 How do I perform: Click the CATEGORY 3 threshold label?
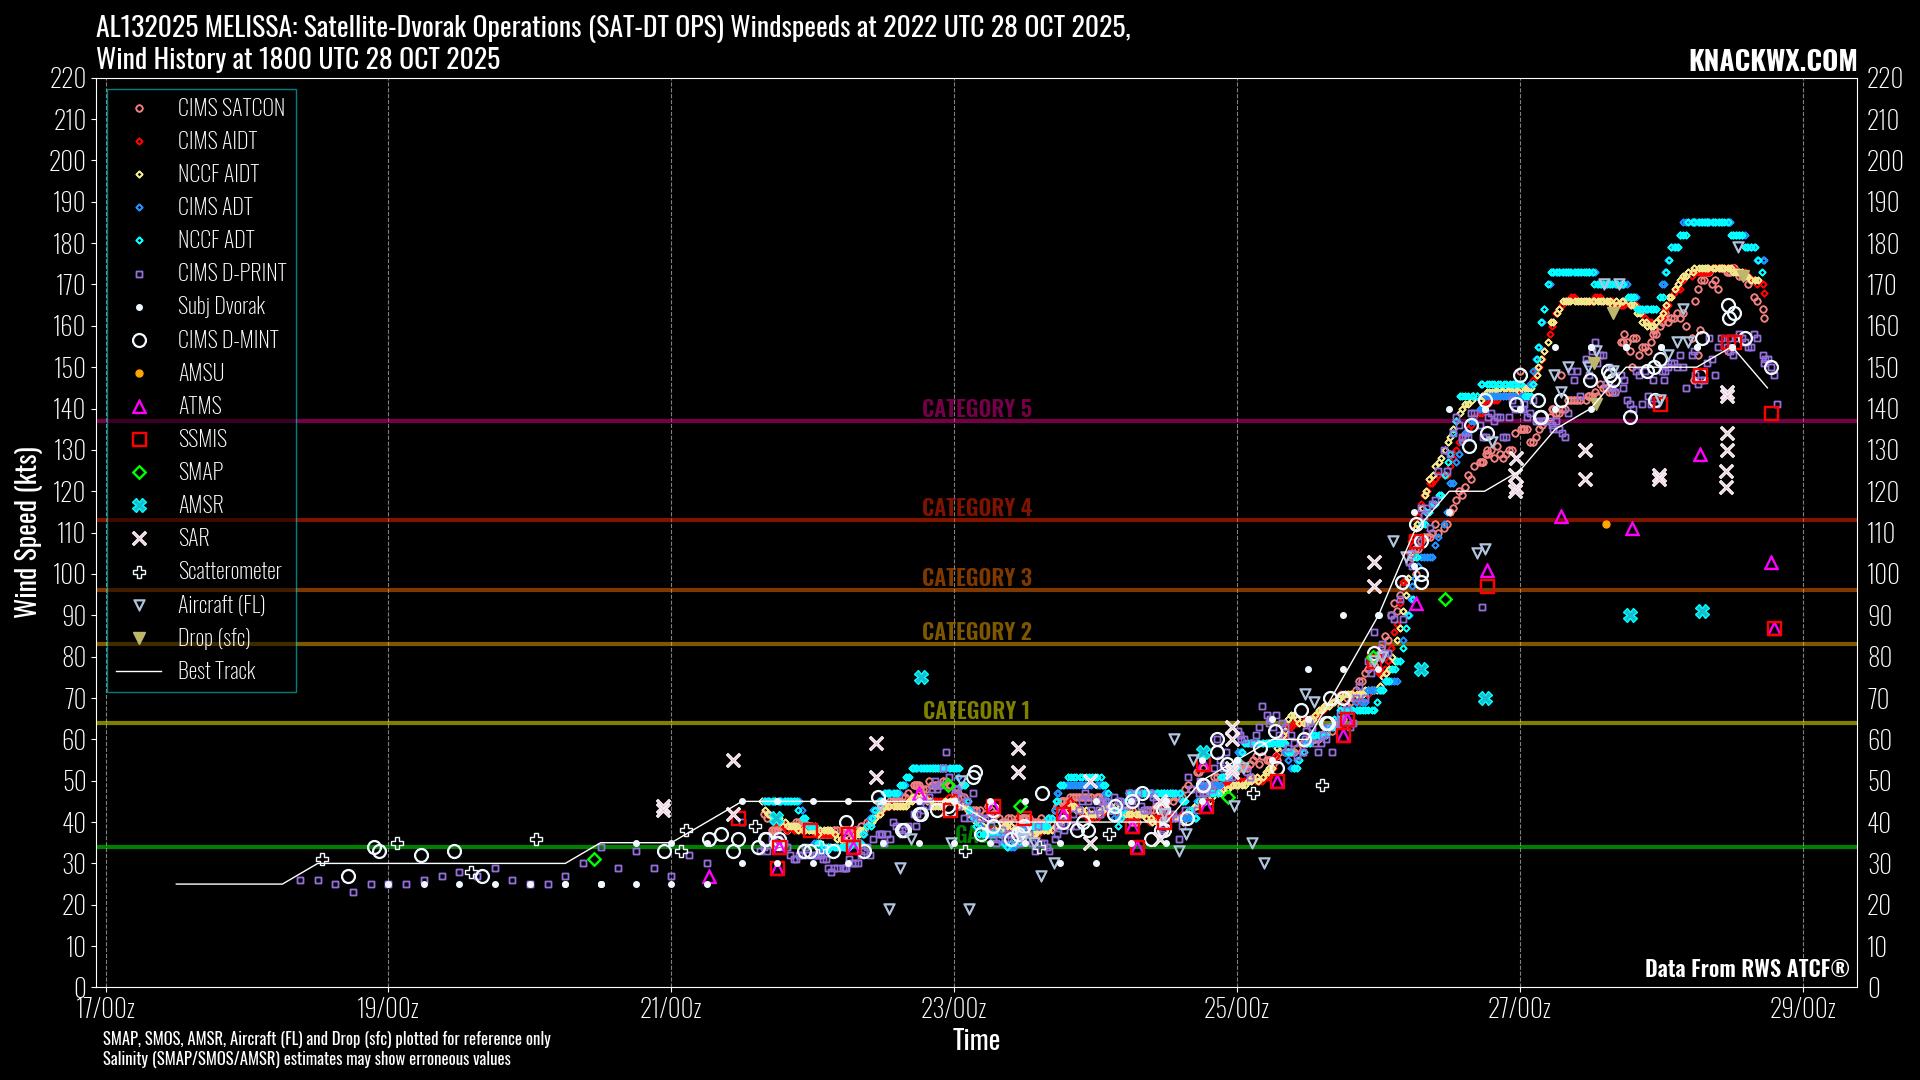(x=976, y=577)
